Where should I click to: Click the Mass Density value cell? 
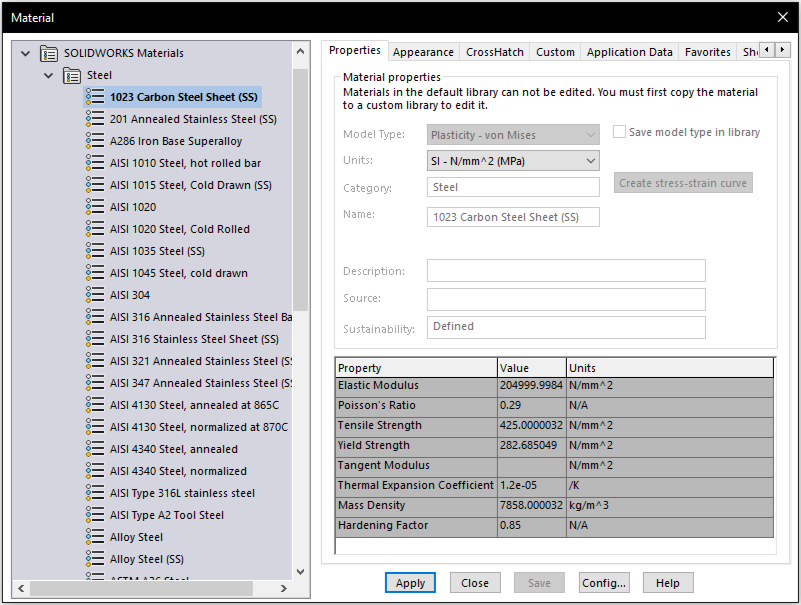(x=531, y=505)
